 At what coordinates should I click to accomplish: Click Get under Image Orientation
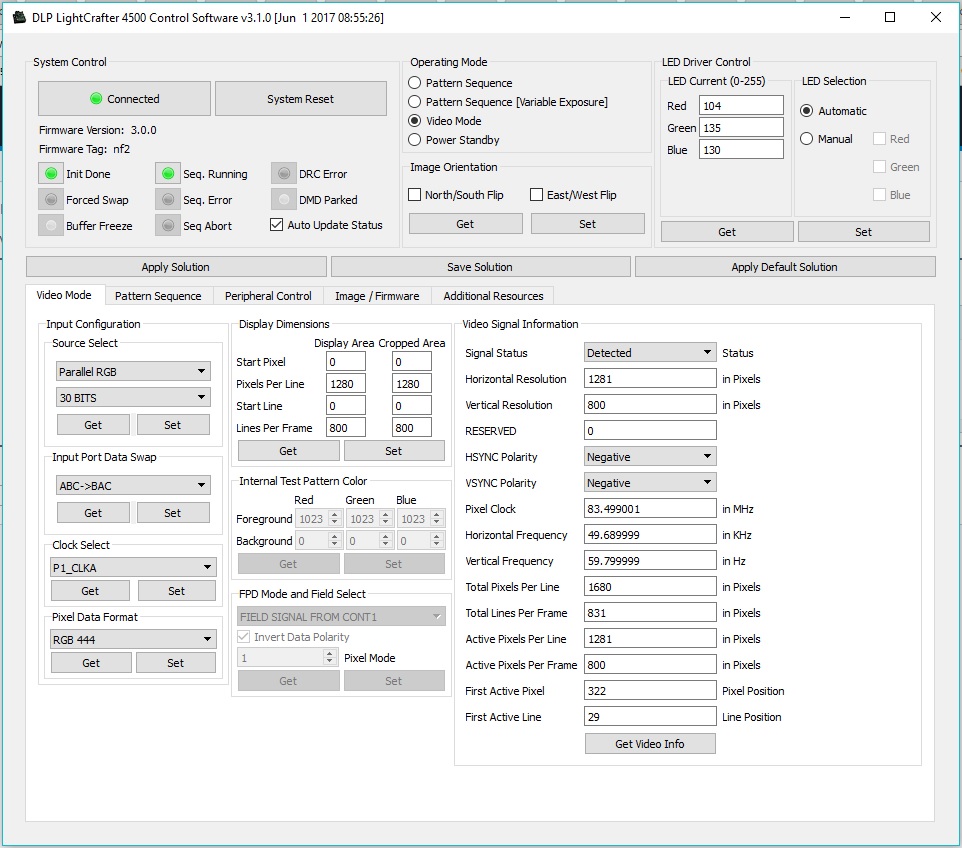coord(466,223)
